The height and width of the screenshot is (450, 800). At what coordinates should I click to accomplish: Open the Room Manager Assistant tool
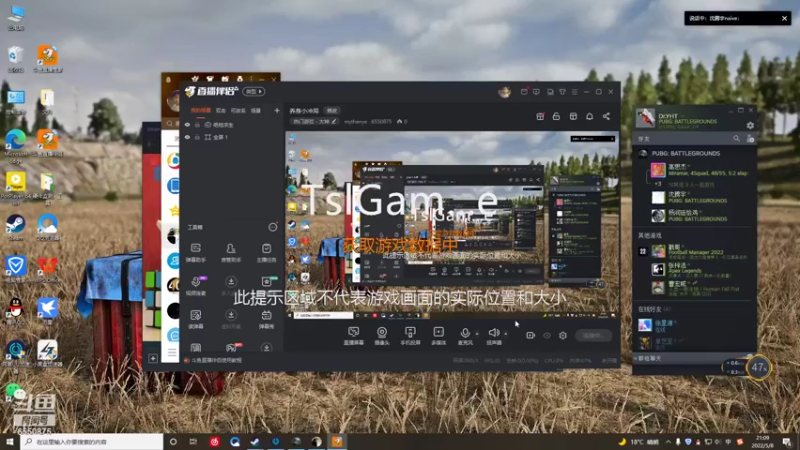tap(231, 253)
